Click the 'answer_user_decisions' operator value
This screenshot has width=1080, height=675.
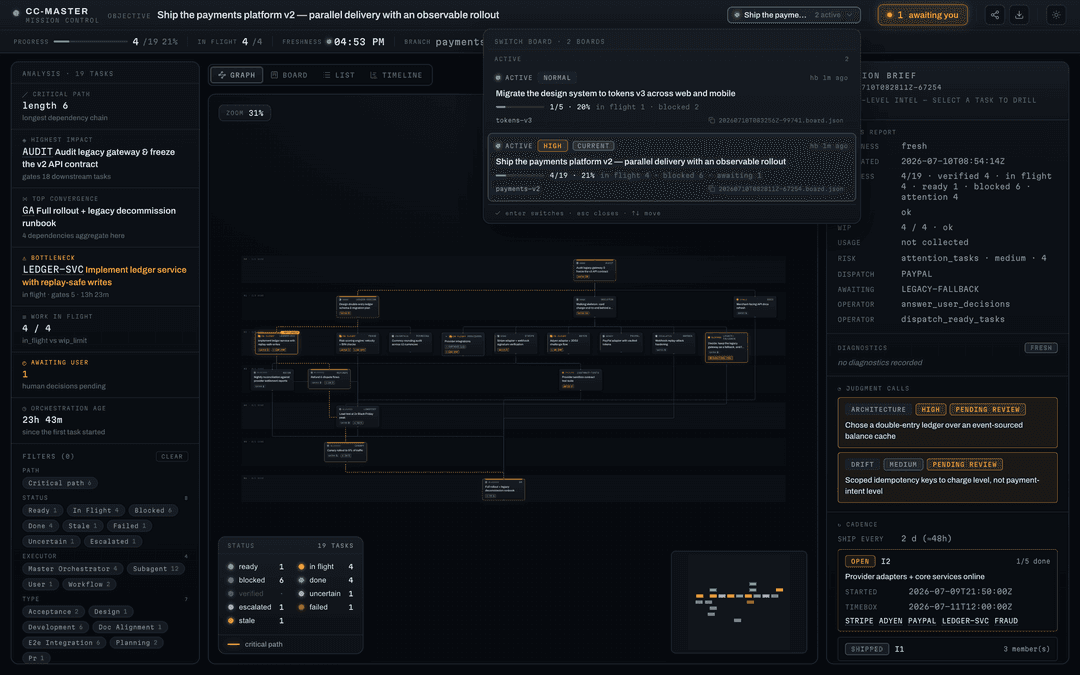pyautogui.click(x=955, y=304)
